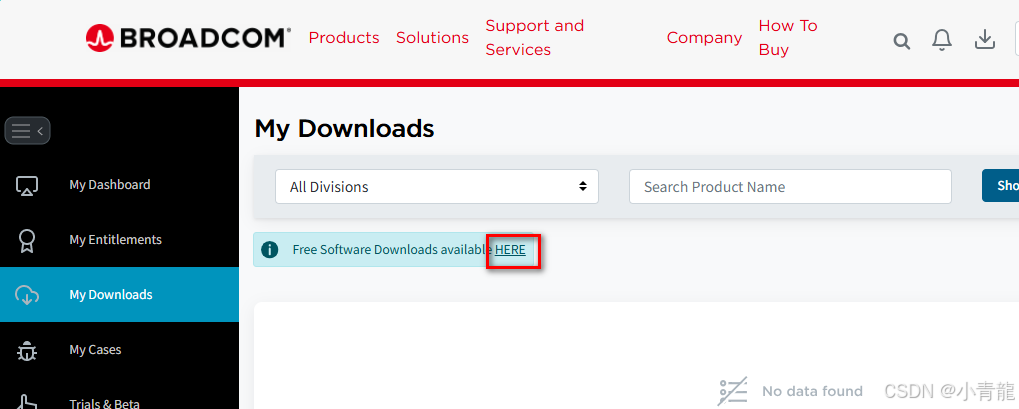Click the No data found message
The width and height of the screenshot is (1019, 409).
click(x=812, y=391)
